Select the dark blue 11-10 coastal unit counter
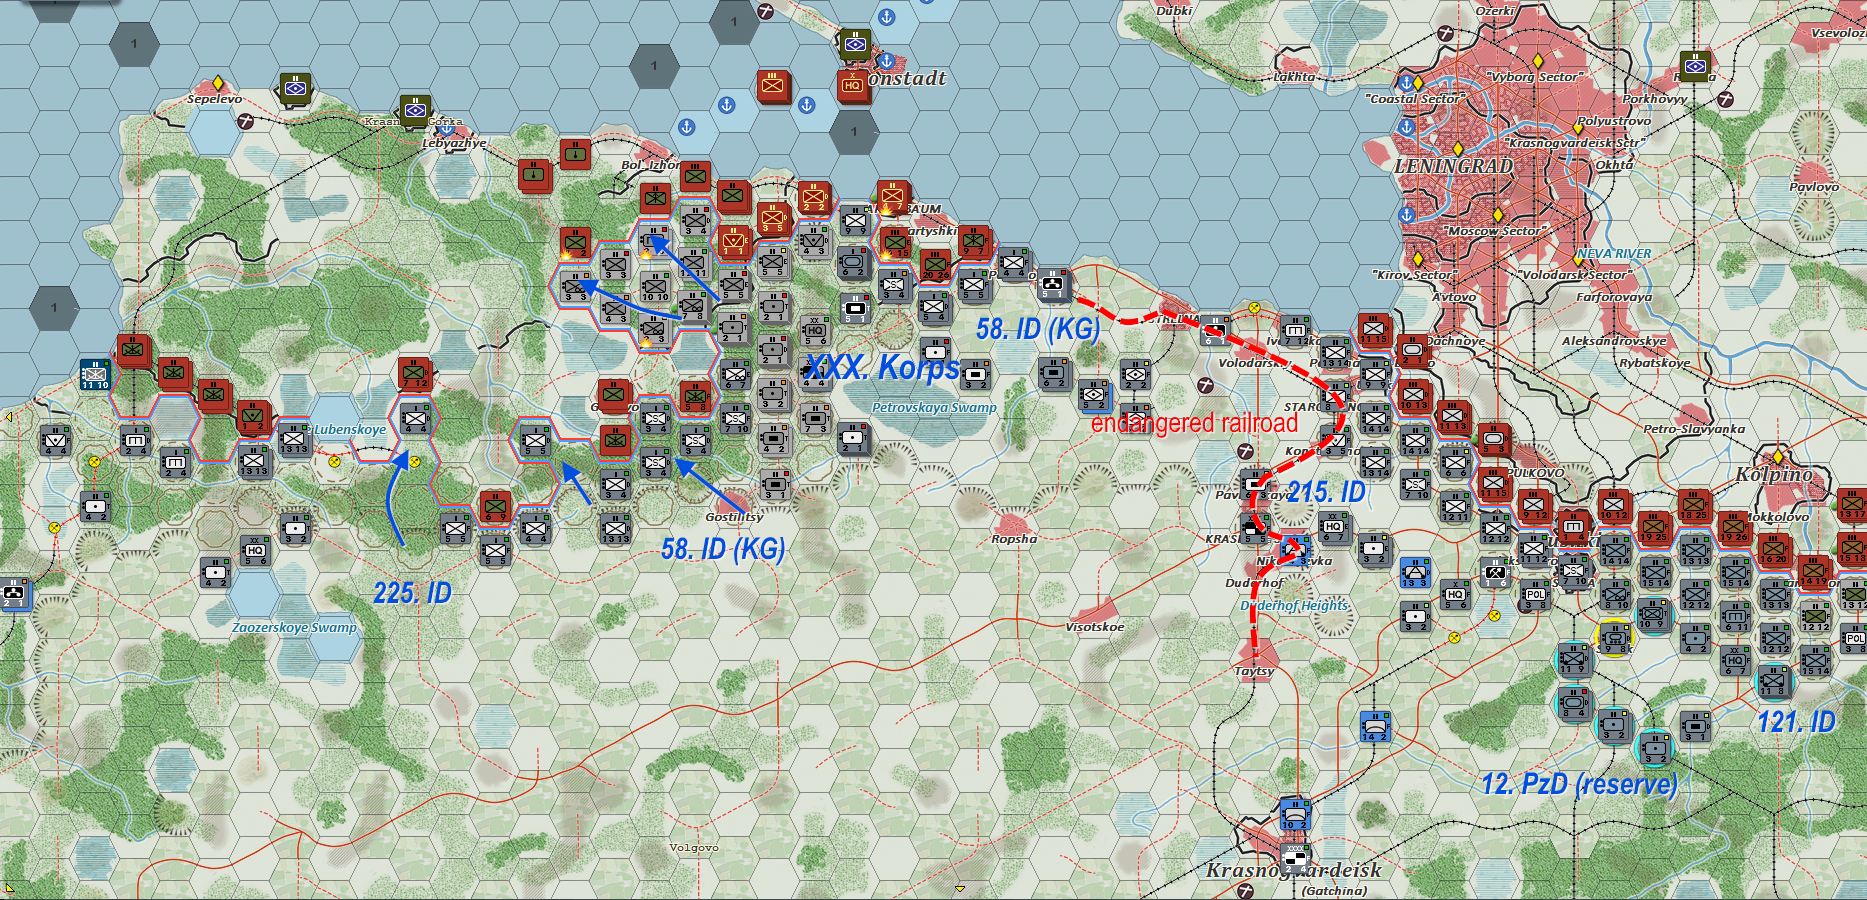 [94, 374]
